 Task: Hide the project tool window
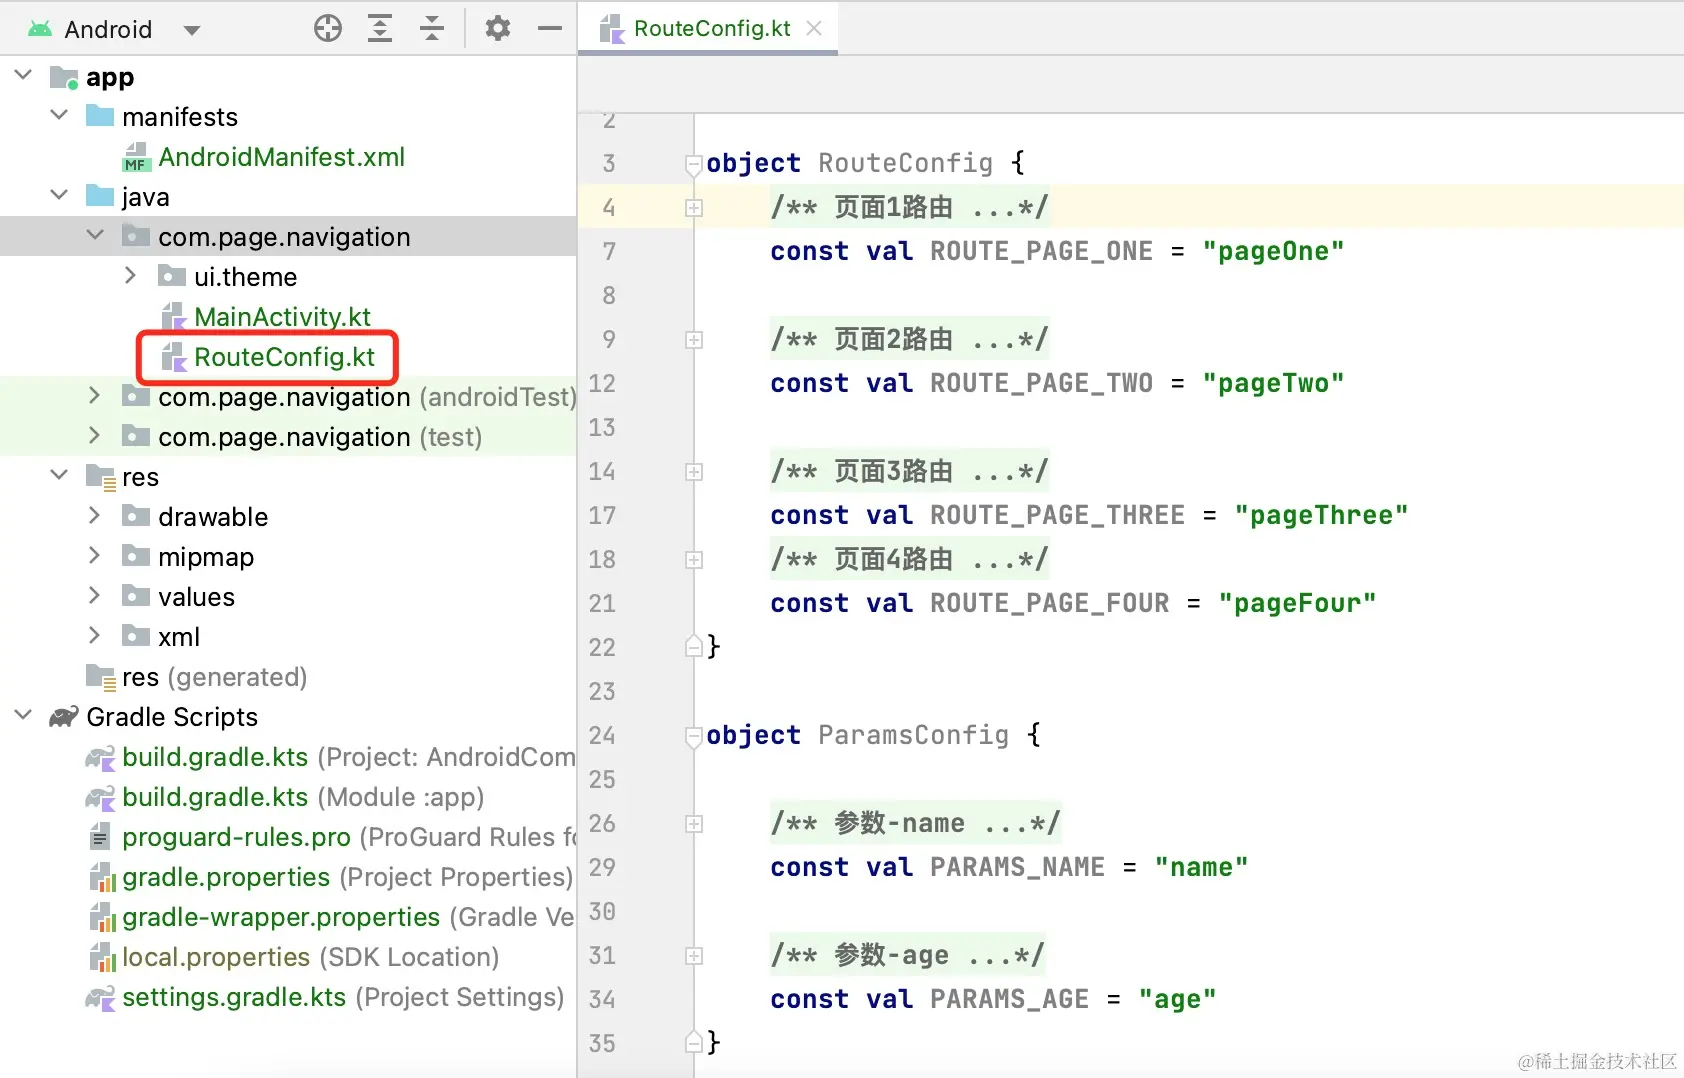[550, 29]
